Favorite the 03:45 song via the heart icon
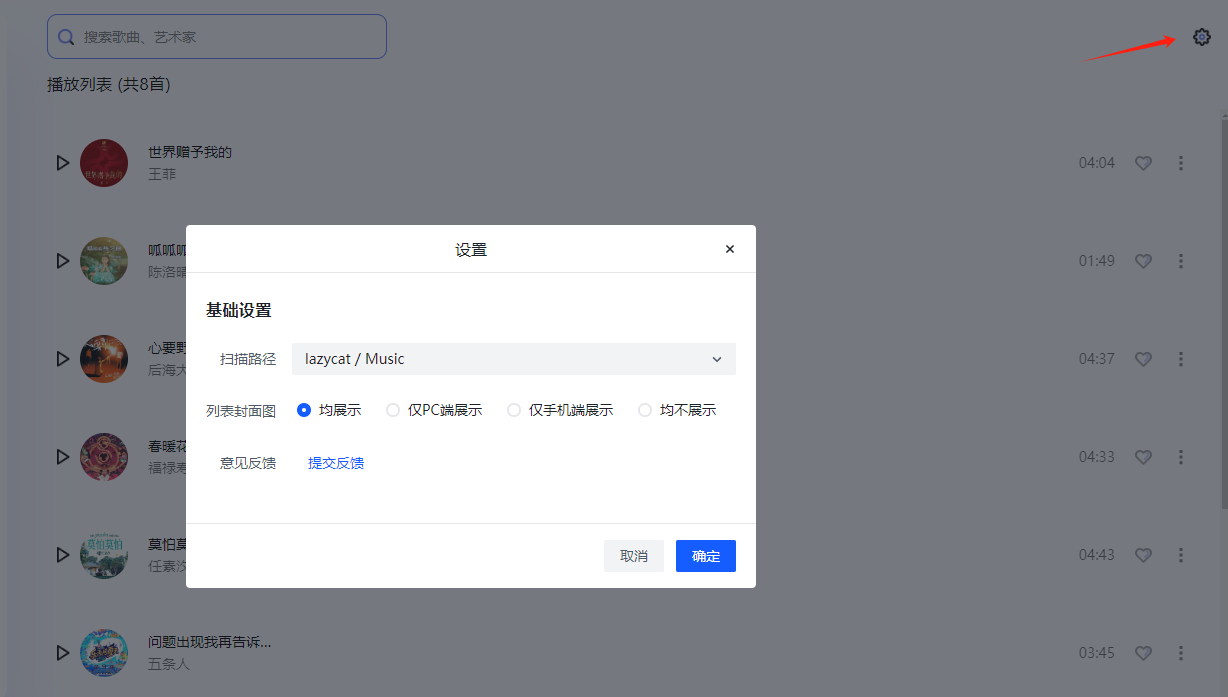Screen dimensions: 1228x697 (1143, 653)
